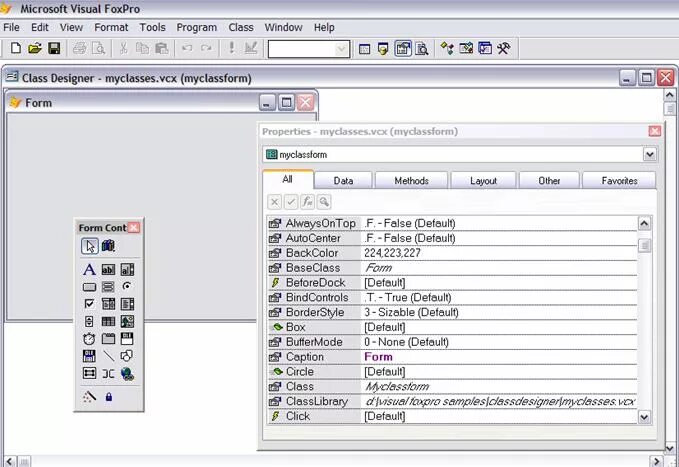Select the Spinner control tool
Screen dimensions: 679x467
(89, 321)
